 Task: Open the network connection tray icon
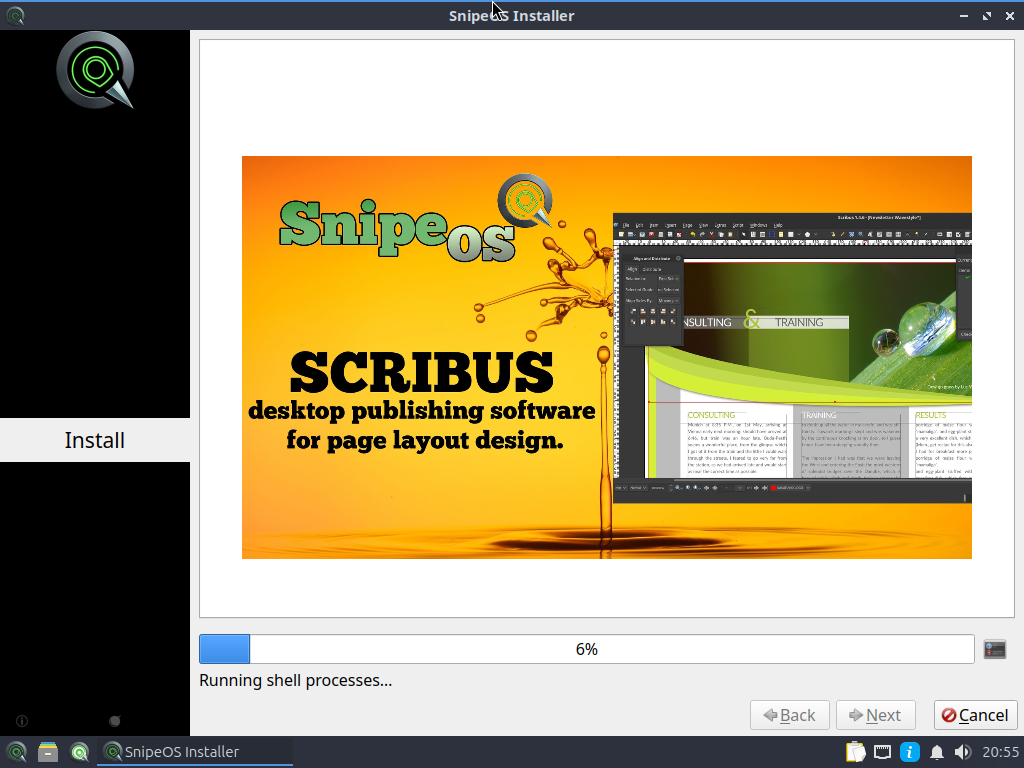882,752
